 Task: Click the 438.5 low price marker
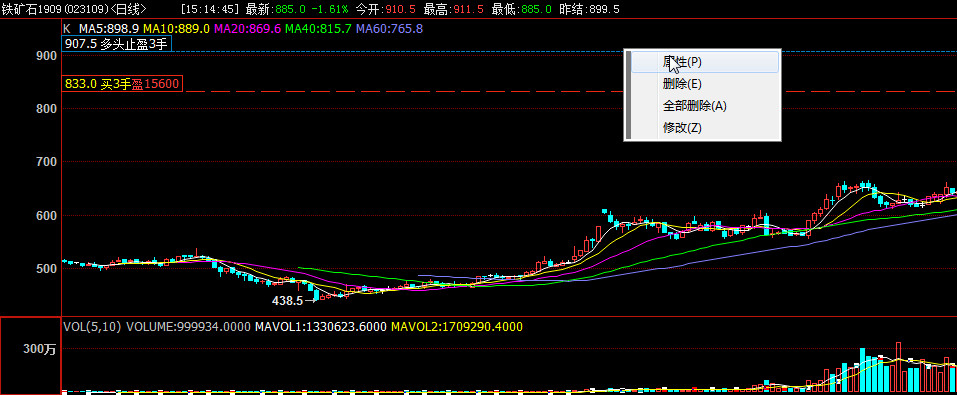click(287, 300)
